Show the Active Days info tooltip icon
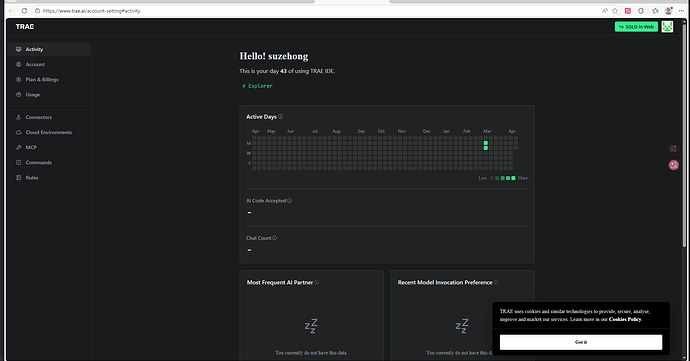690x361 pixels. (280, 117)
